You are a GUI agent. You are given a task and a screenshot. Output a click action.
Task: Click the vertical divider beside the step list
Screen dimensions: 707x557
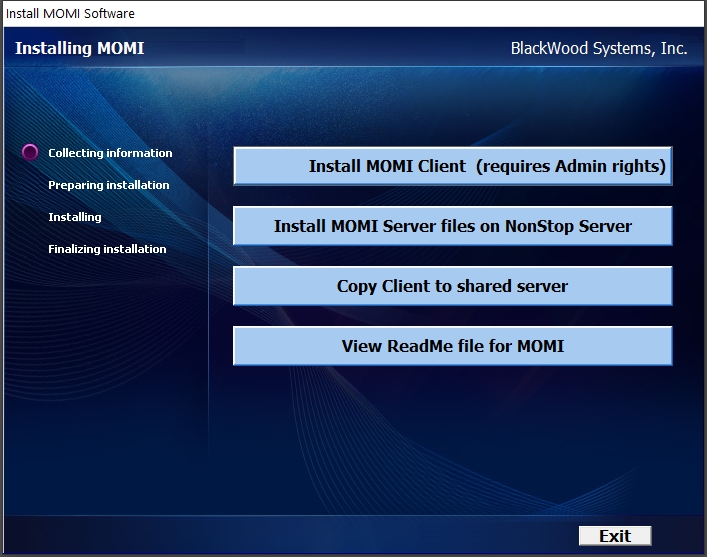click(x=209, y=300)
